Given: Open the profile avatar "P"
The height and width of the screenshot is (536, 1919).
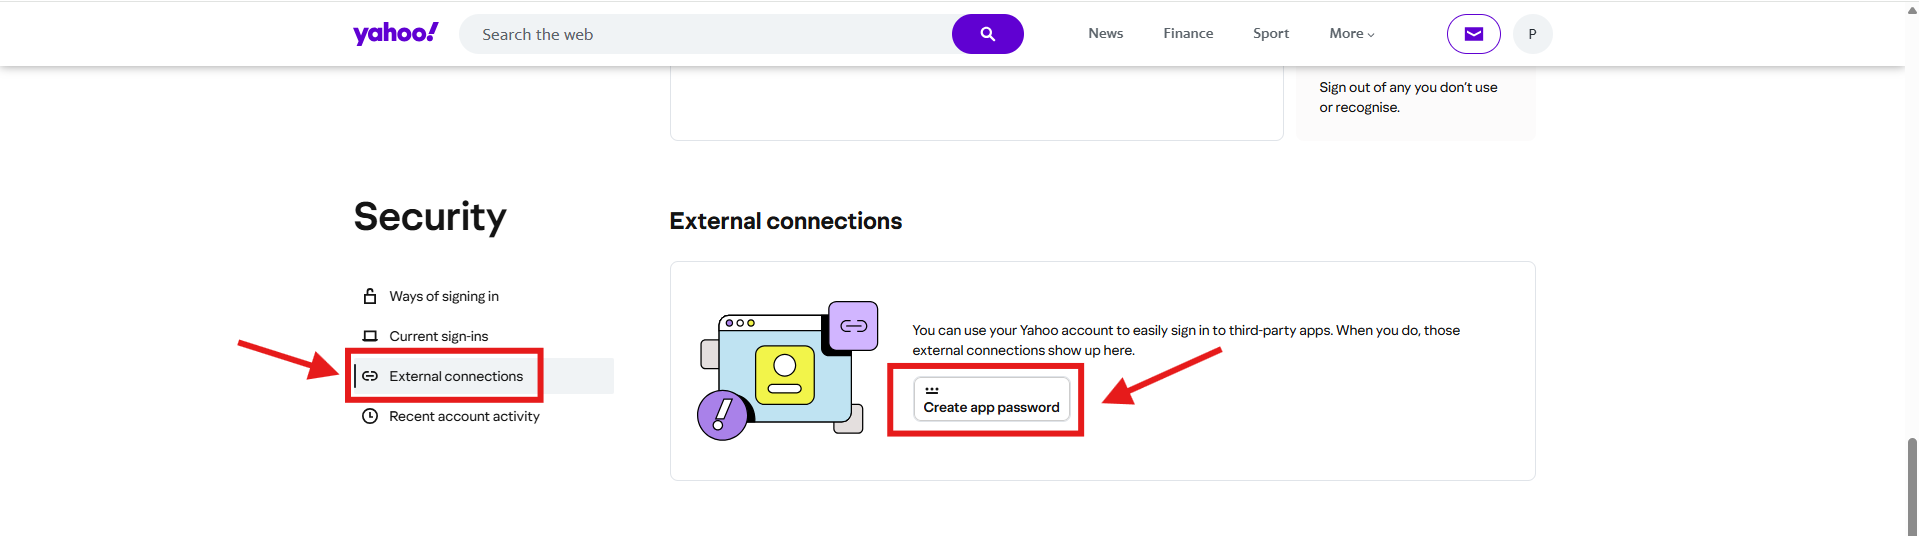Looking at the screenshot, I should click(x=1532, y=34).
